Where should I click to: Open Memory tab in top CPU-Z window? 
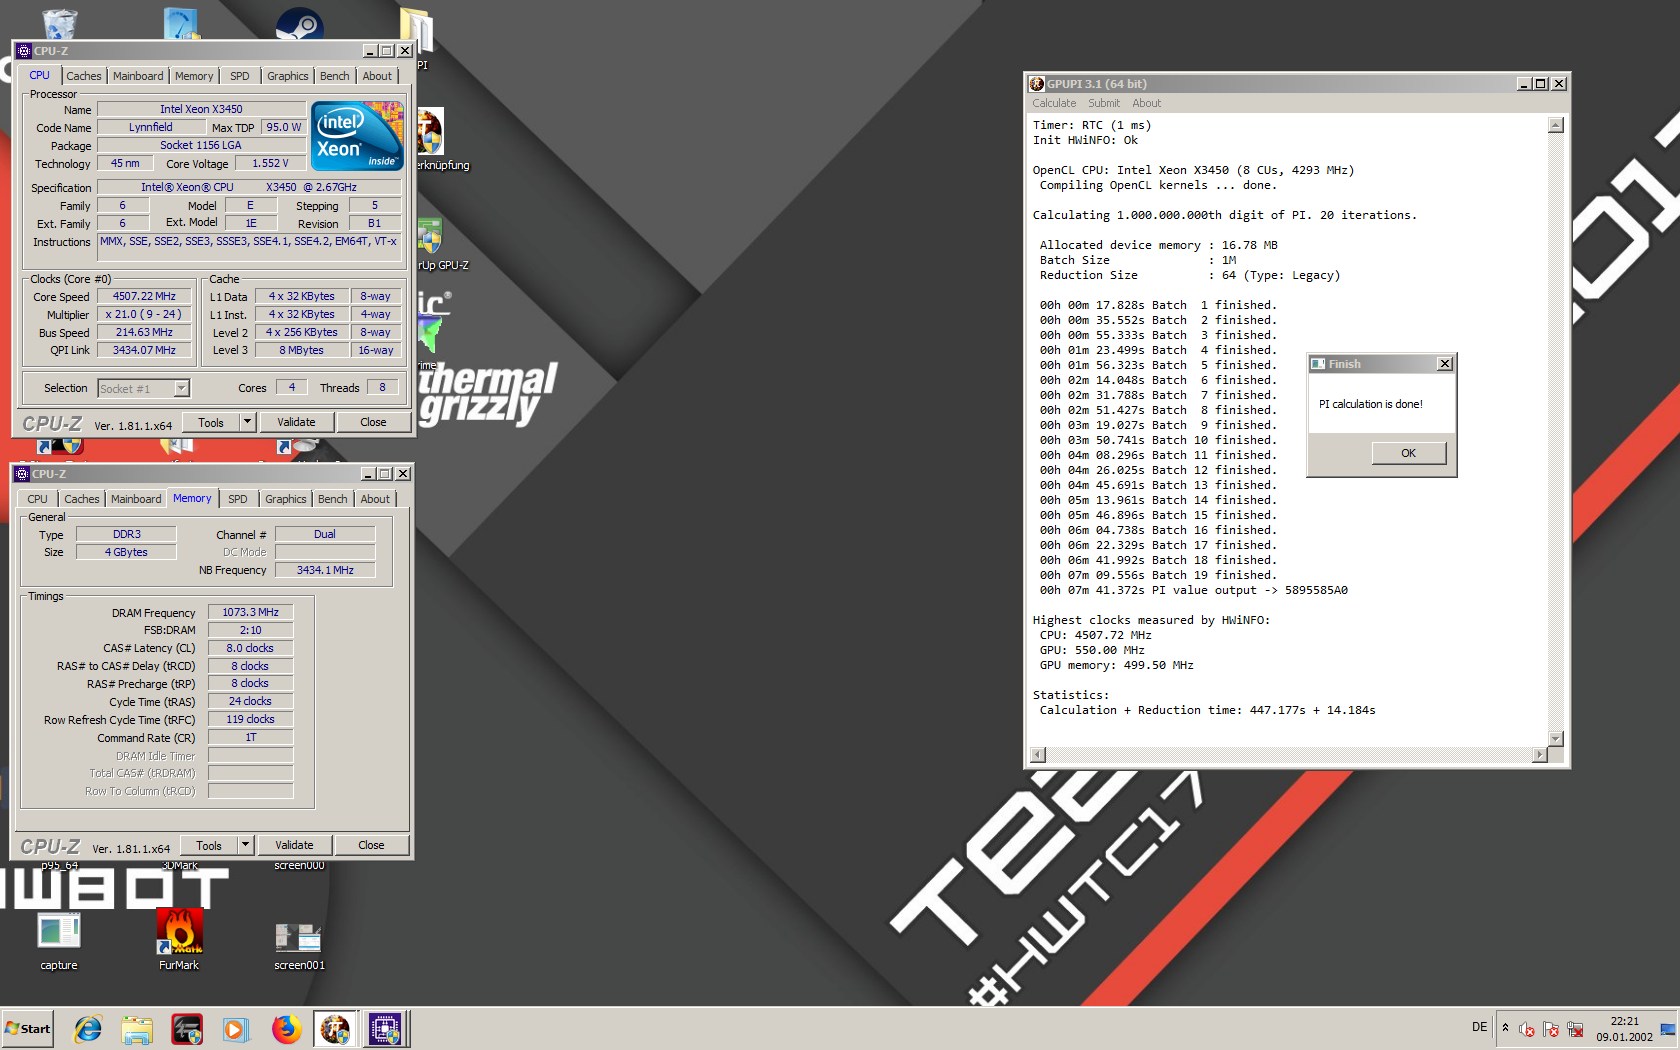click(194, 76)
